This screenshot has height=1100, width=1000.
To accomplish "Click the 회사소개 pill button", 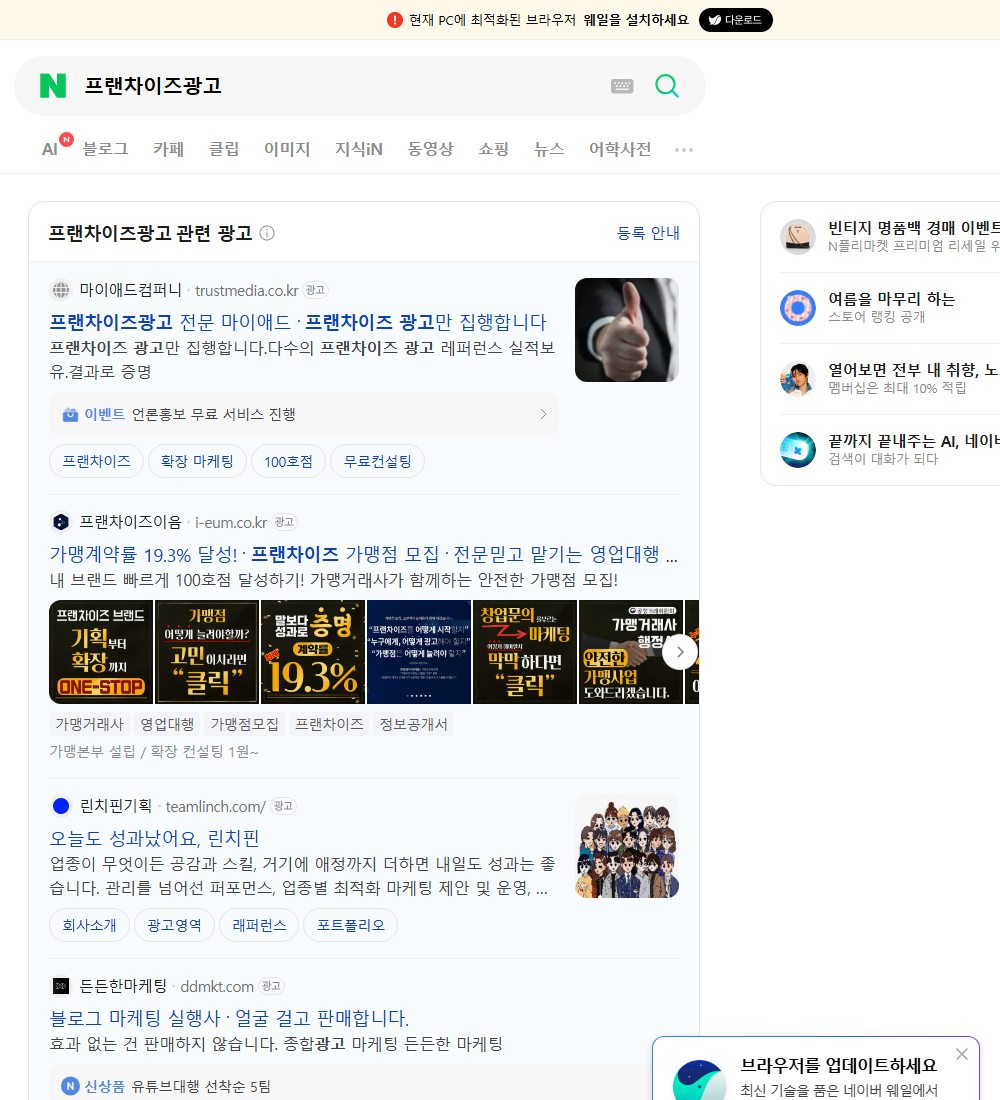I will pyautogui.click(x=89, y=925).
